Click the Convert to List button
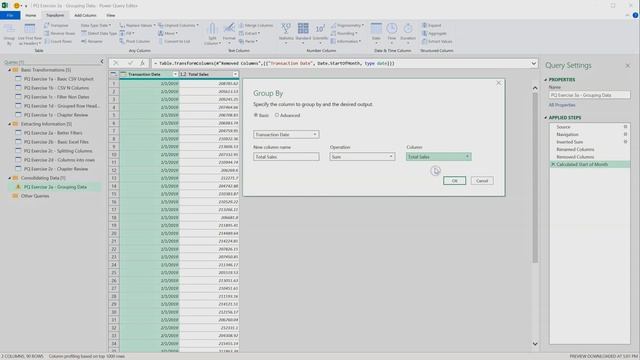The width and height of the screenshot is (640, 360). (174, 41)
